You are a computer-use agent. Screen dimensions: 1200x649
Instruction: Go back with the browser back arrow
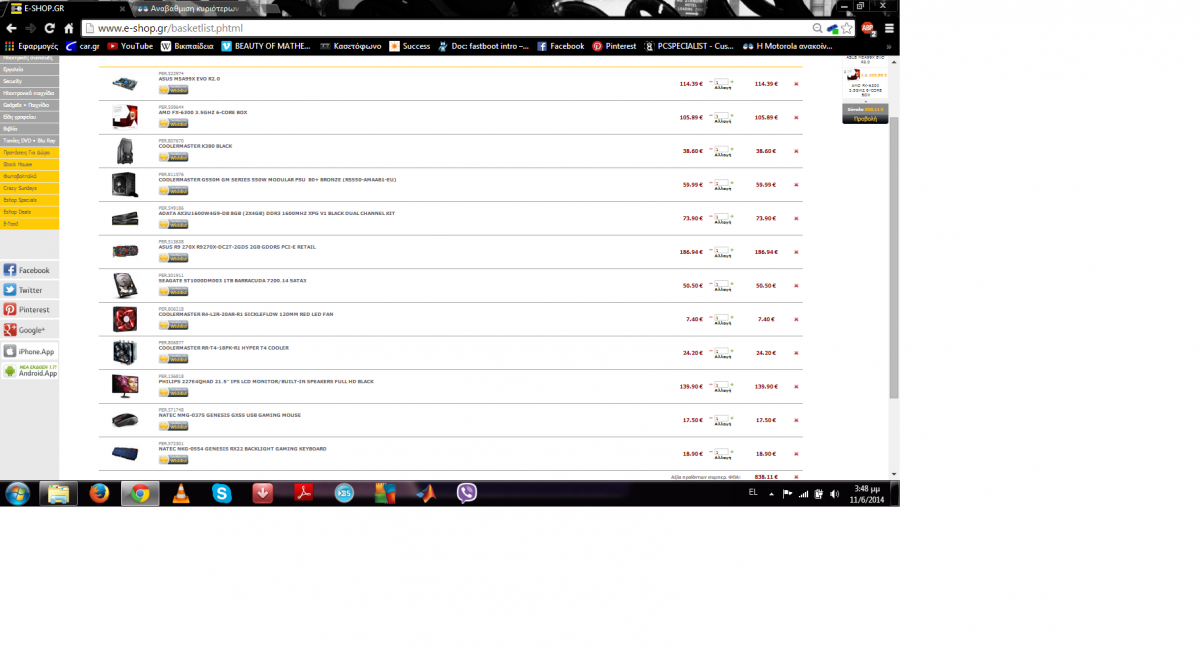point(10,28)
